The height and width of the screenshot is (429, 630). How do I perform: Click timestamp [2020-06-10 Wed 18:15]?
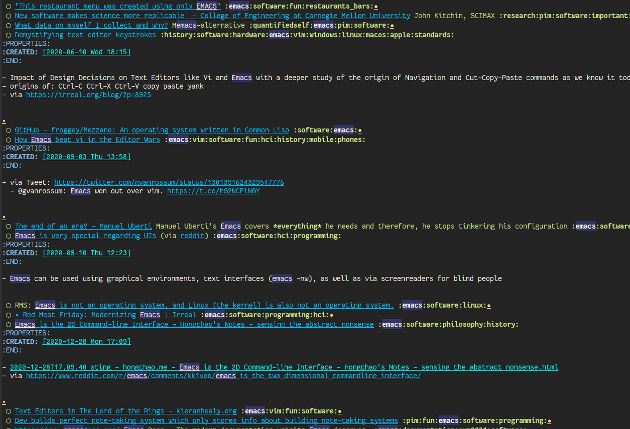[86, 52]
